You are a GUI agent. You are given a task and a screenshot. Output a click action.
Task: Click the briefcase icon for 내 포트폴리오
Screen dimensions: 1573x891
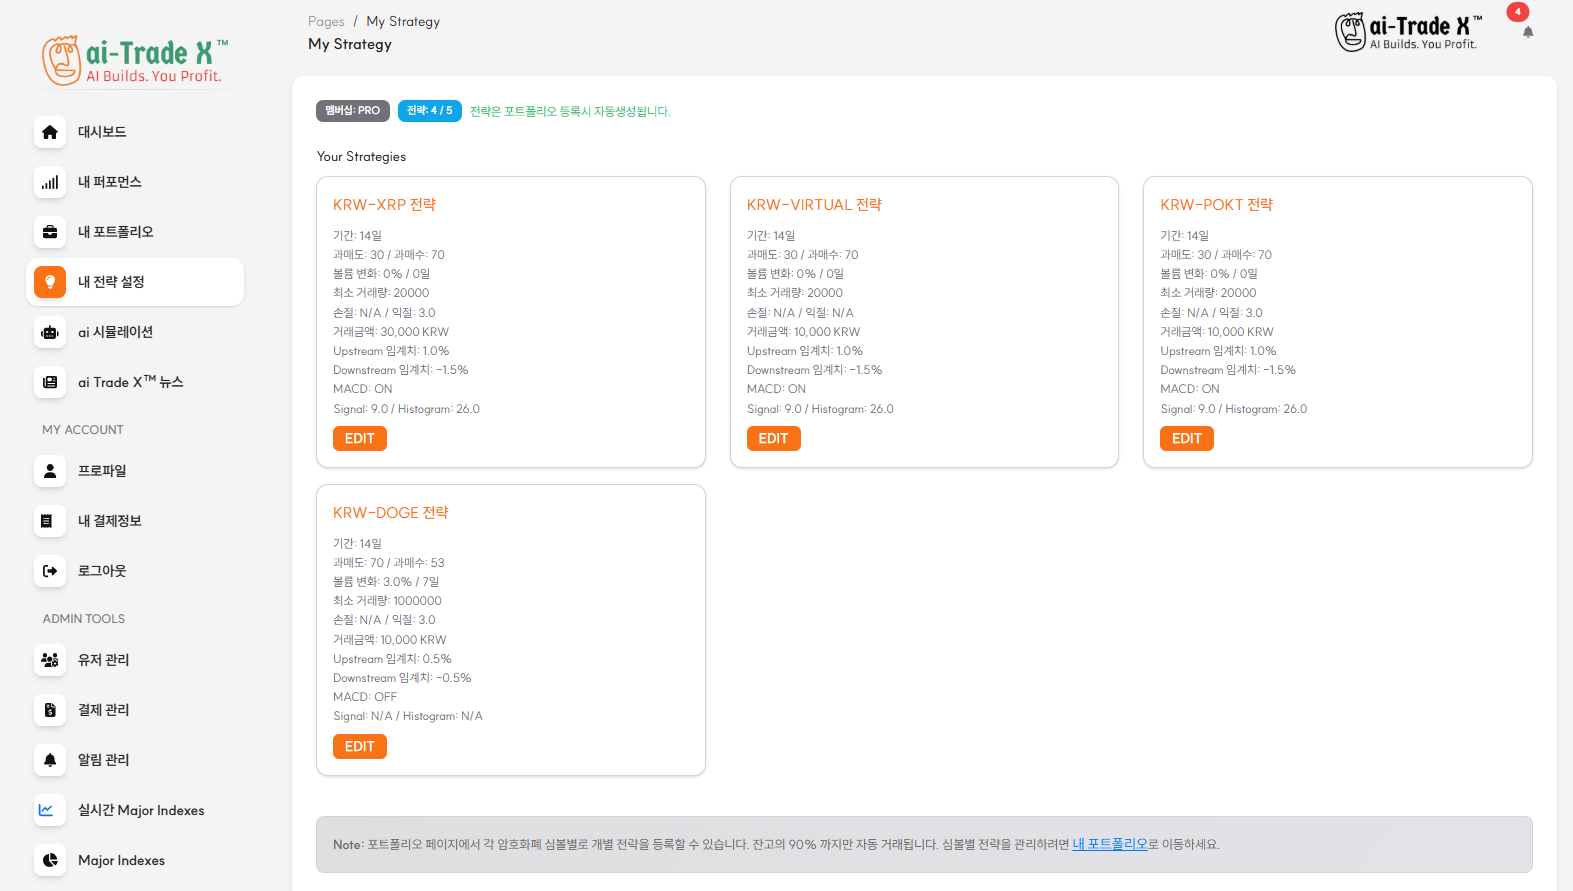(x=50, y=232)
